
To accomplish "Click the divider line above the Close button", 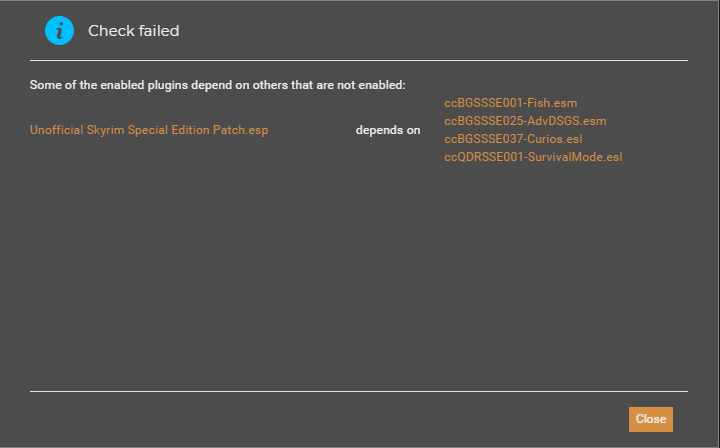I will 359,391.
